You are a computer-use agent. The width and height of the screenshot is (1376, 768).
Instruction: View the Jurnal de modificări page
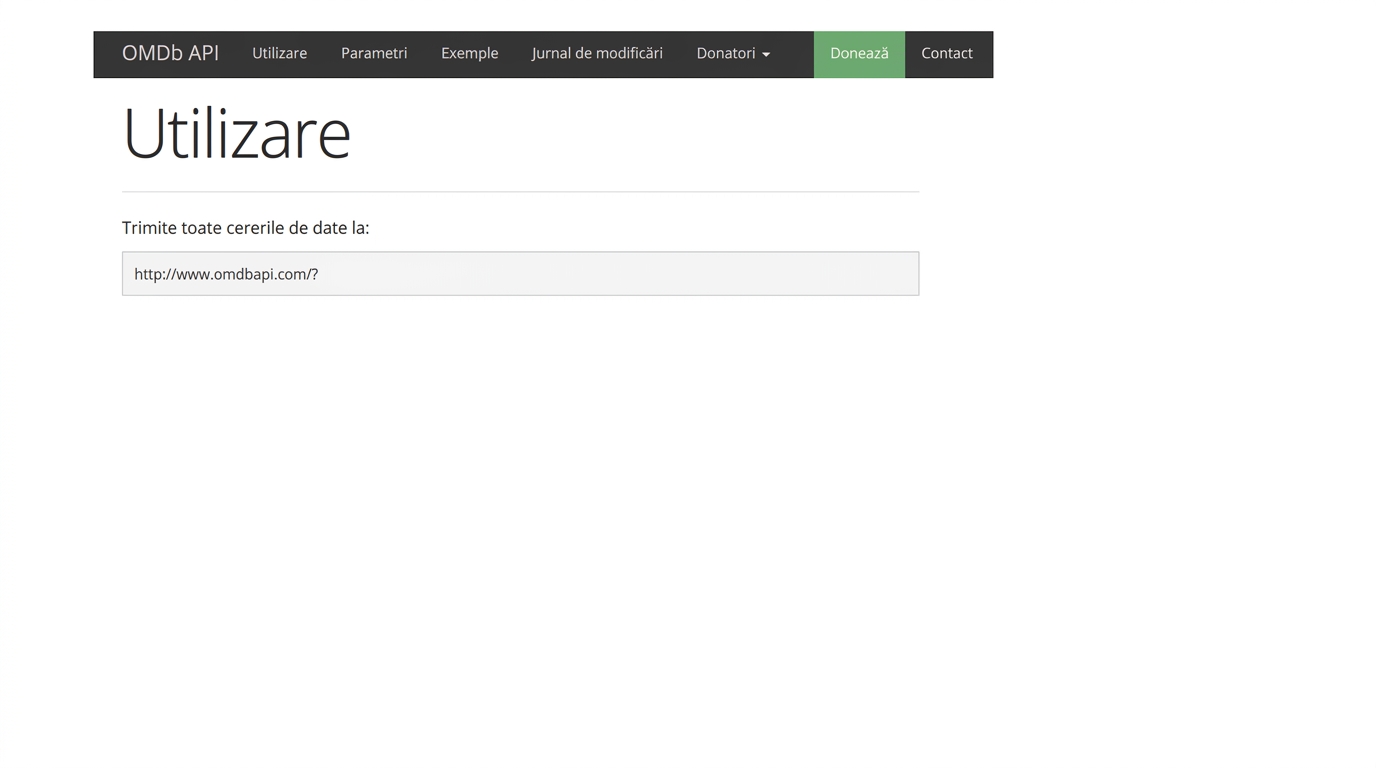597,54
